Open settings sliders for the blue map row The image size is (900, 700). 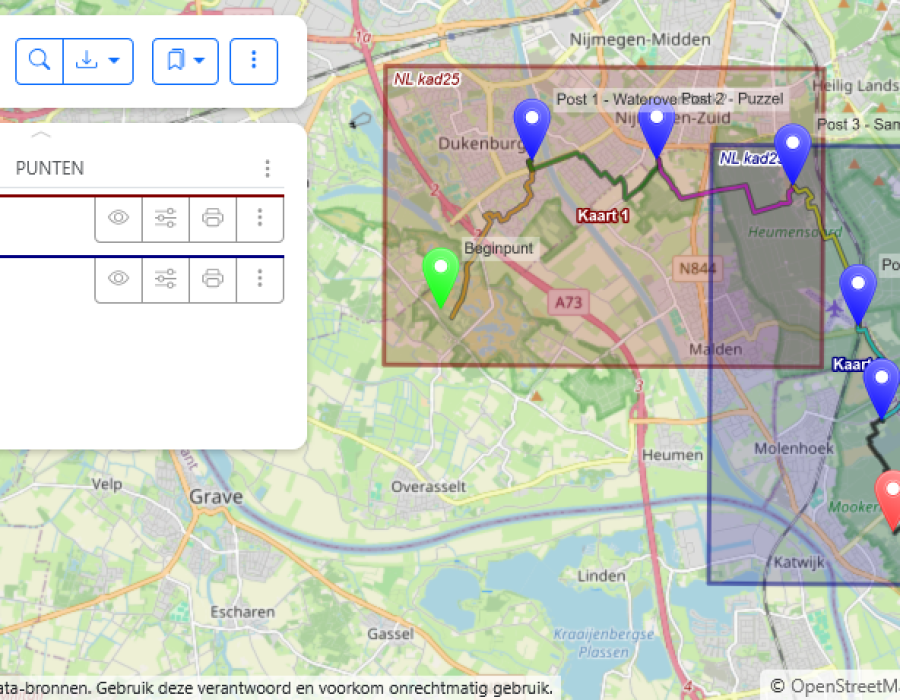click(x=165, y=279)
